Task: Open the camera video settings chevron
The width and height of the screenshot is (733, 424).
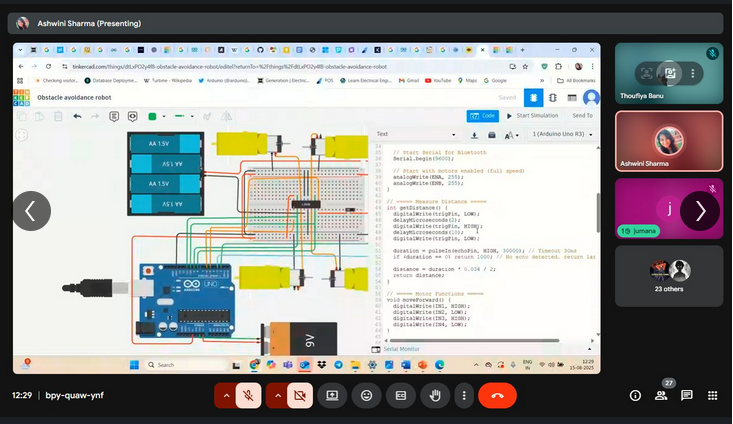Action: click(x=278, y=395)
